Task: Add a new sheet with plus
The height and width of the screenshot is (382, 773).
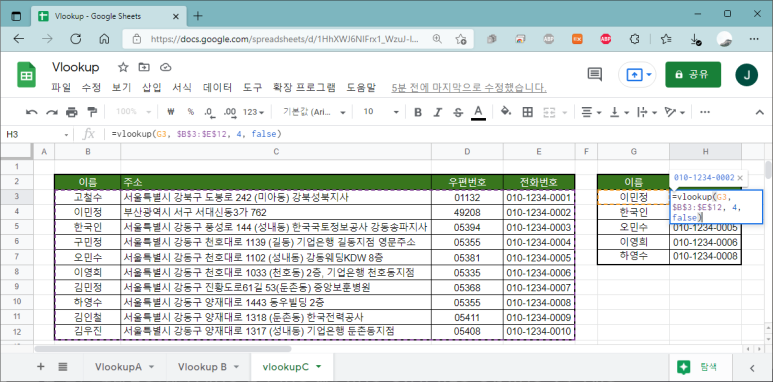Action: pos(41,366)
